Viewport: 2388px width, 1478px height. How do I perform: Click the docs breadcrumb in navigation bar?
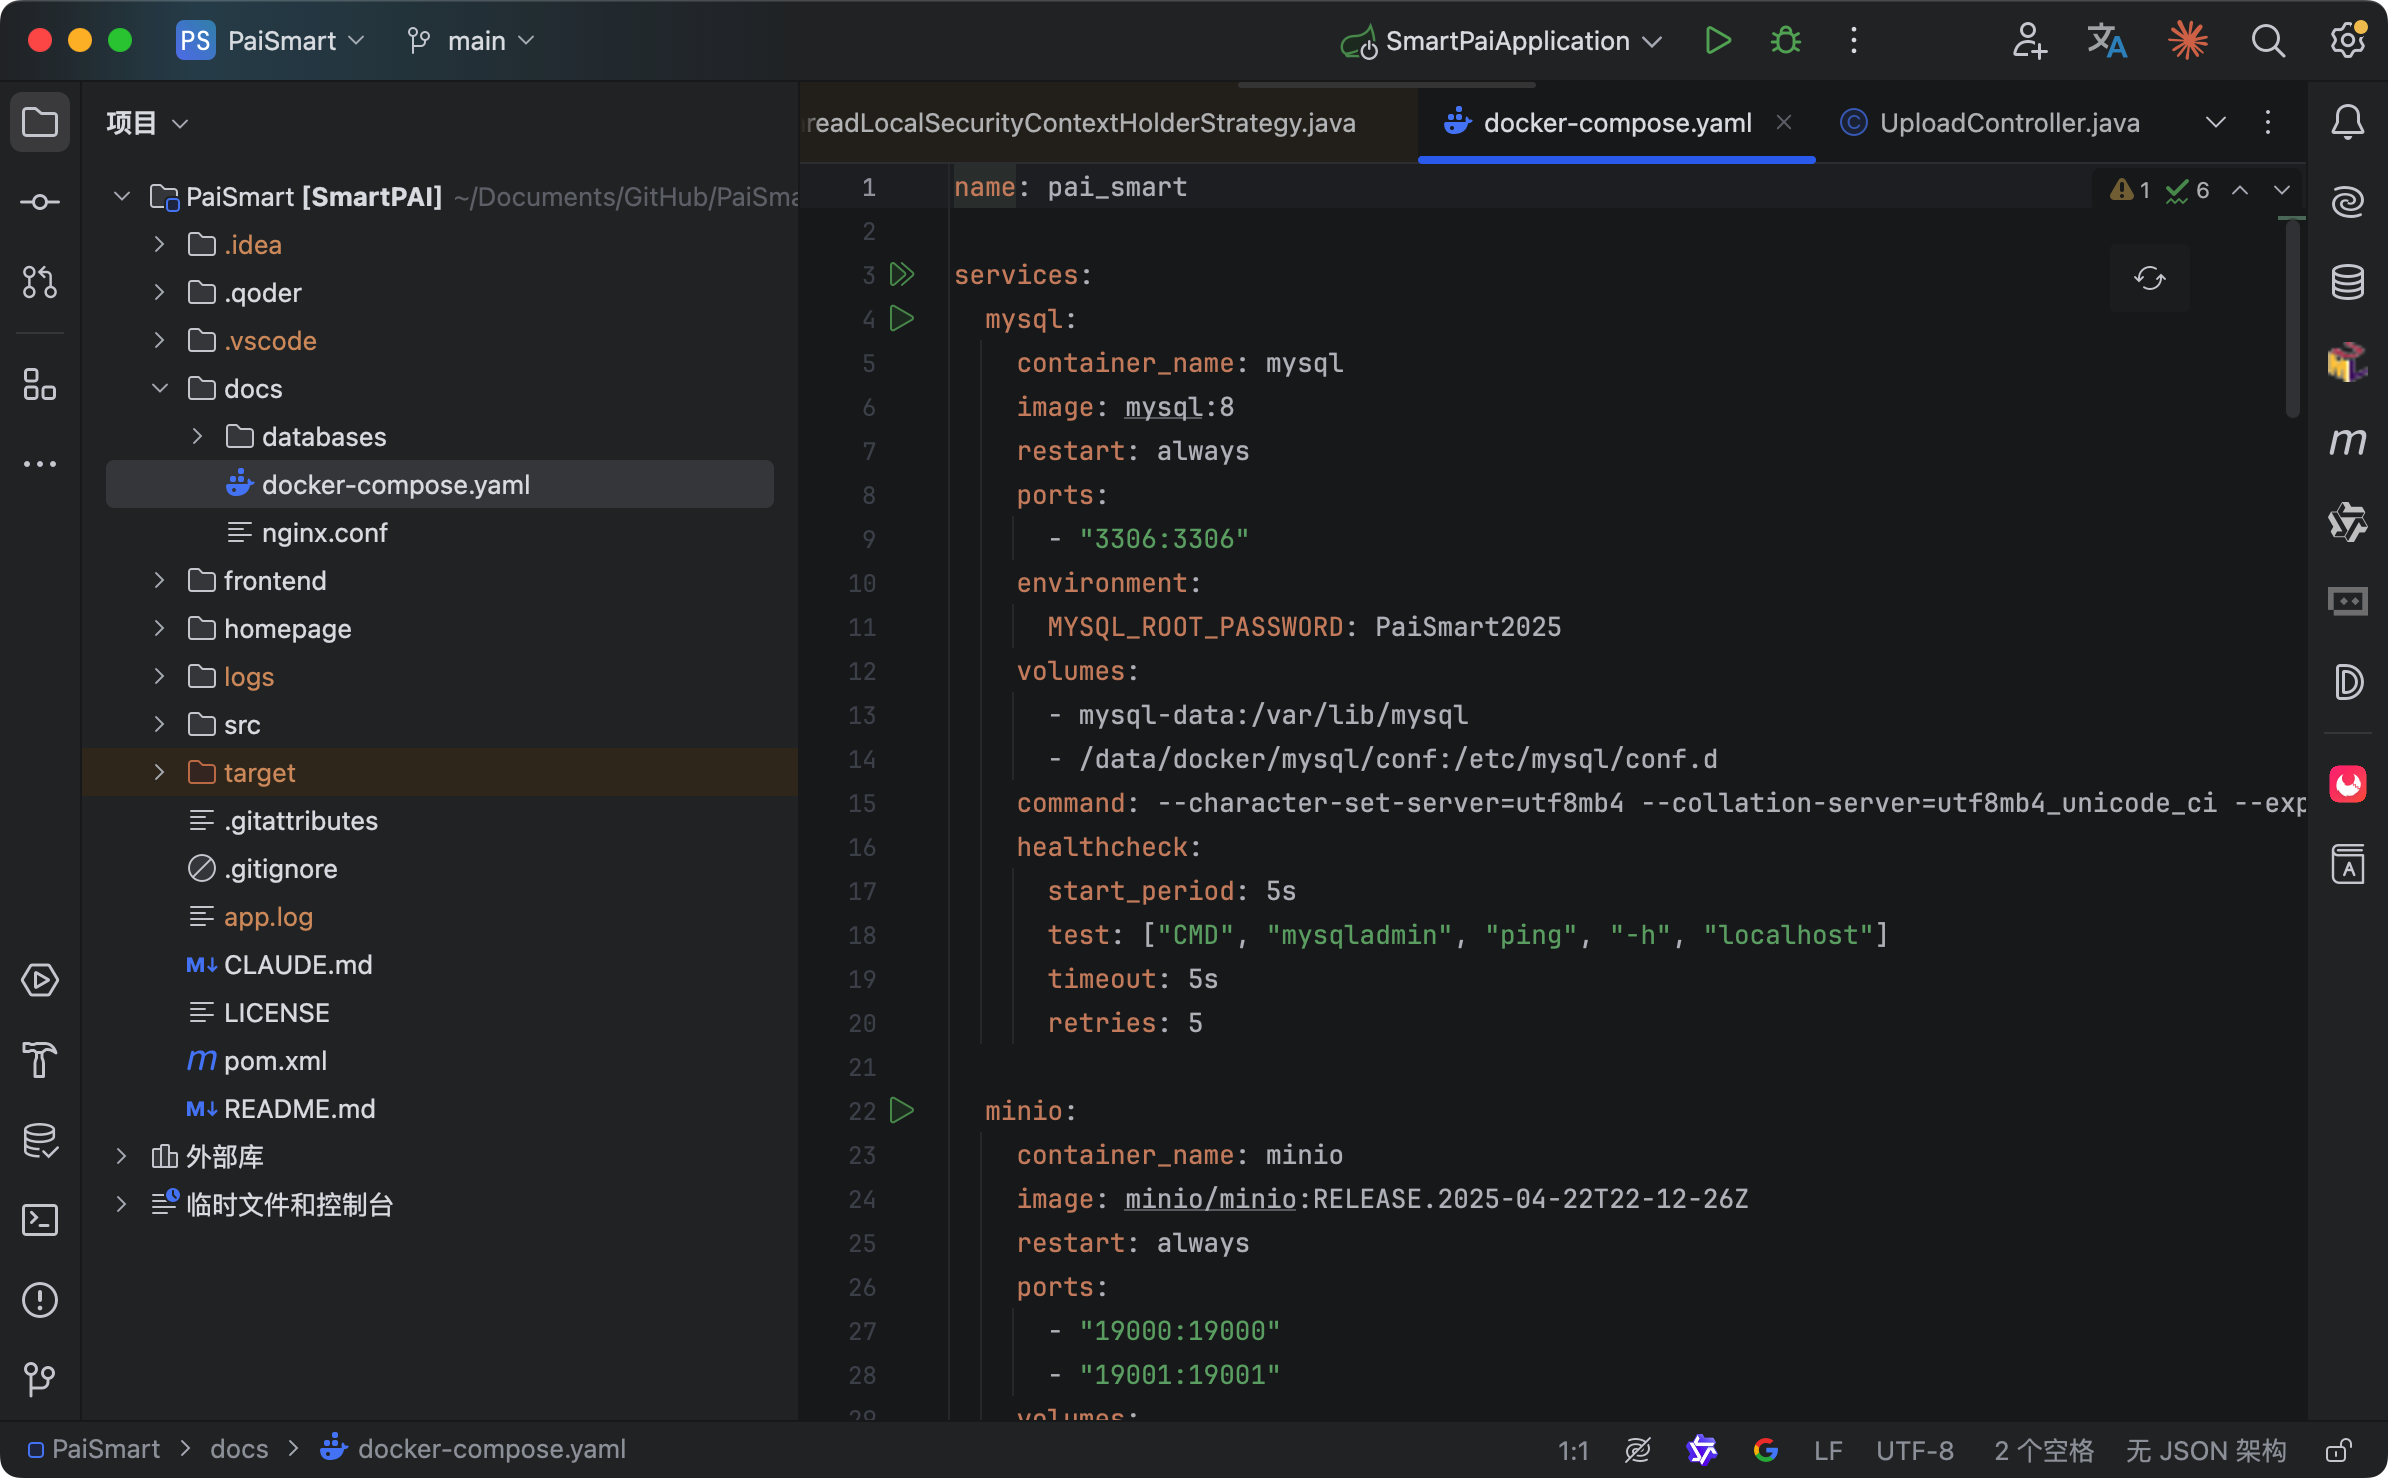(x=239, y=1449)
